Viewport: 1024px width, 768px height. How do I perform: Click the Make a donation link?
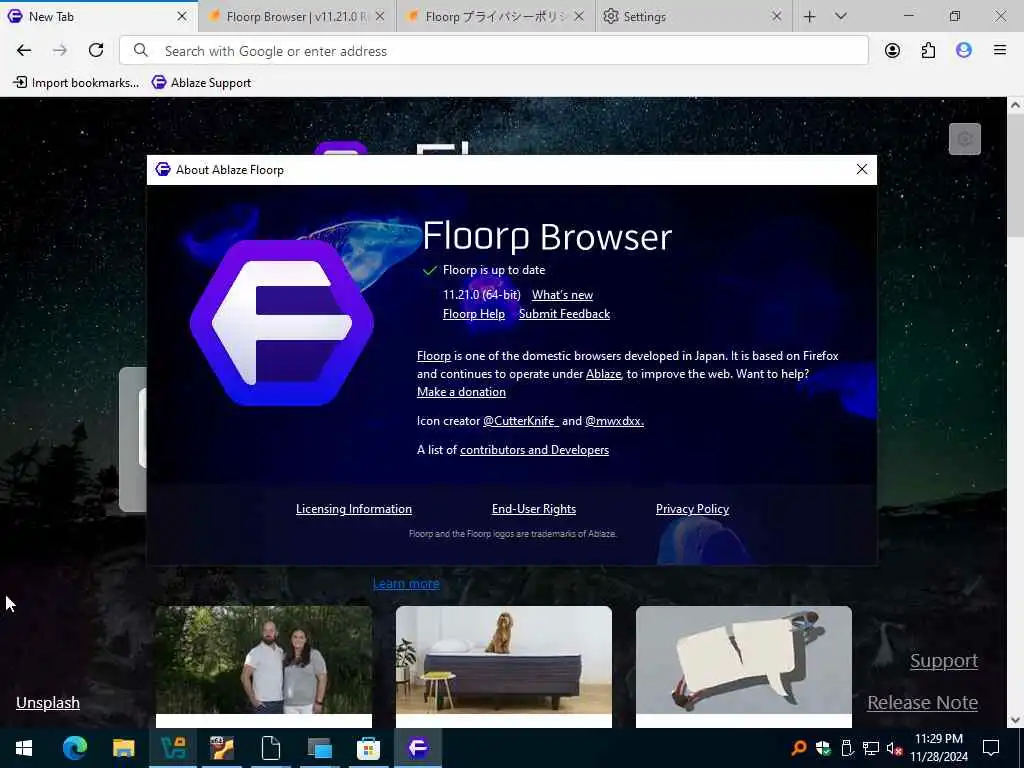click(461, 392)
